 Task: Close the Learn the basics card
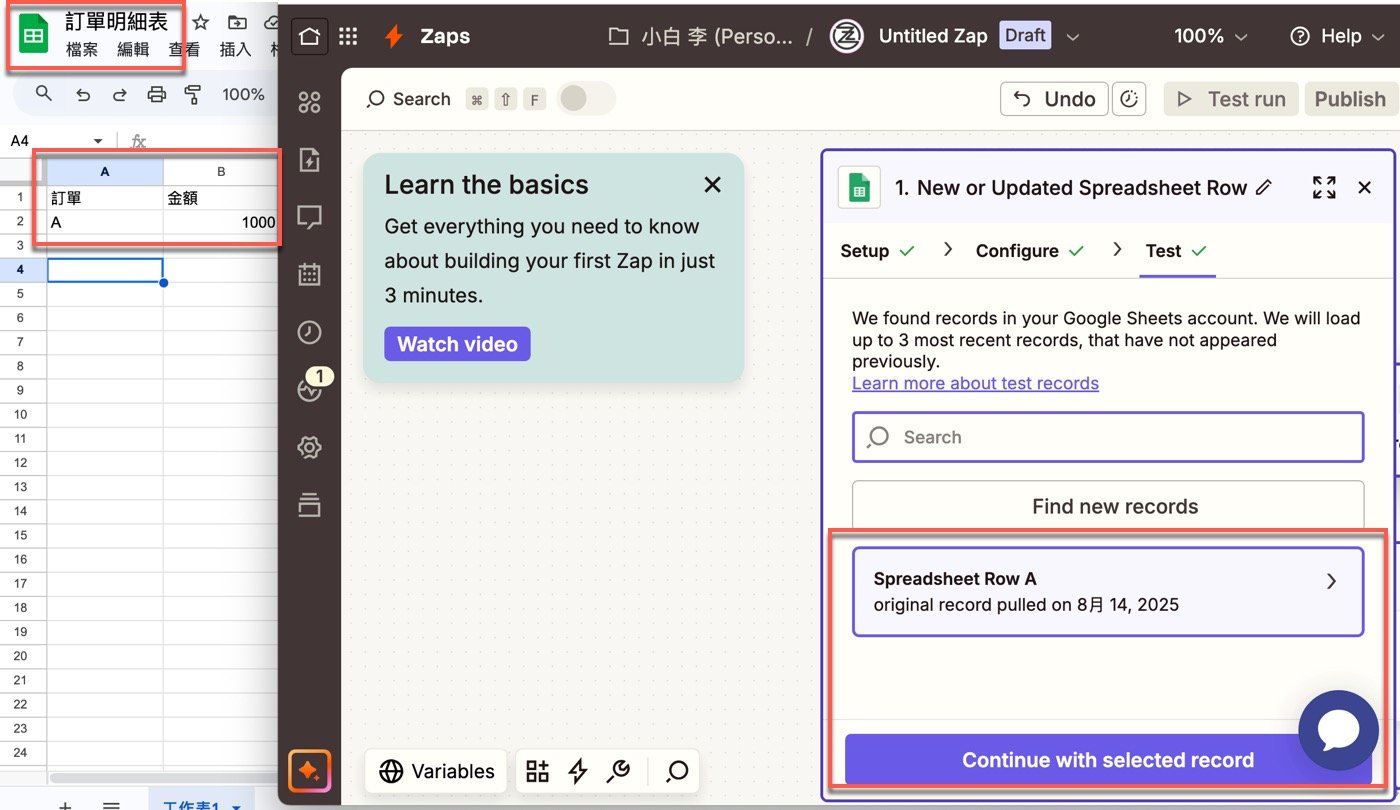[712, 185]
